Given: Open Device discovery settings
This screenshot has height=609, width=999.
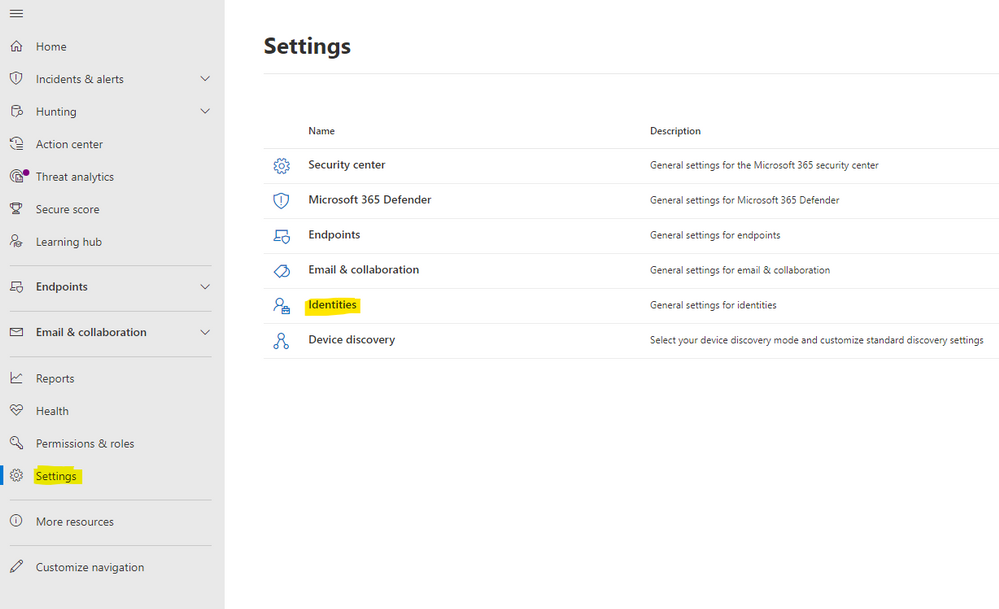Looking at the screenshot, I should click(x=352, y=340).
